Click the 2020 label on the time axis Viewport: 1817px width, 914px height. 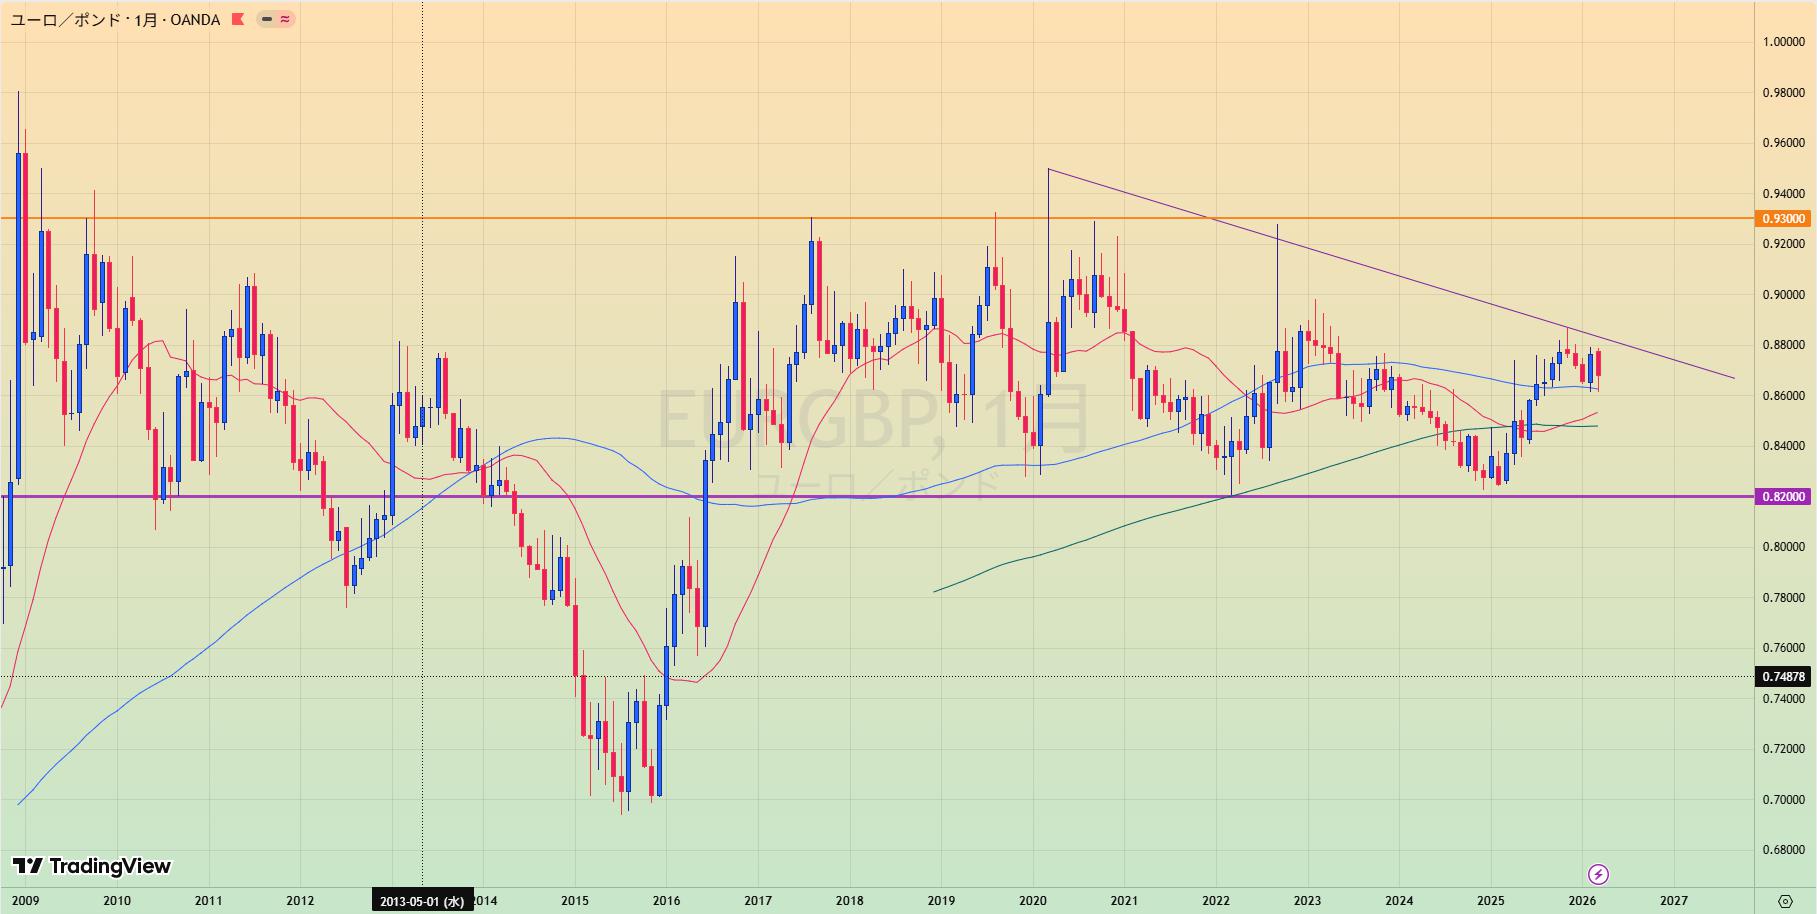coord(1033,901)
